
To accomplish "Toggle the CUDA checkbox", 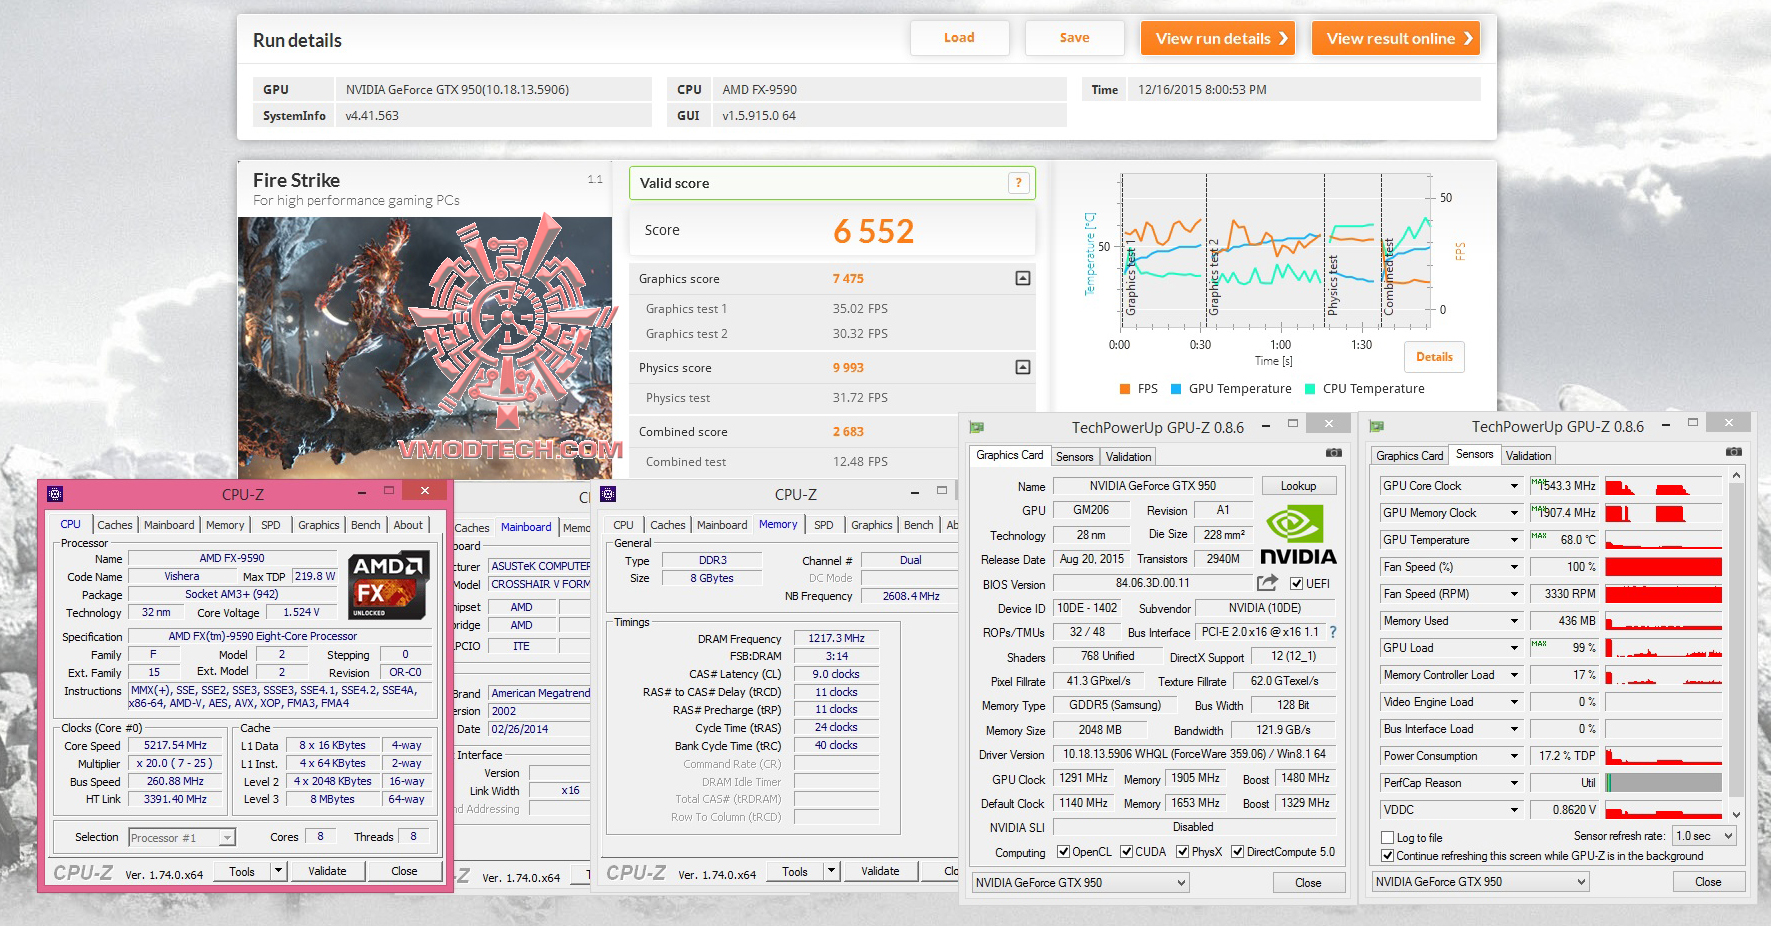I will [x=1126, y=852].
